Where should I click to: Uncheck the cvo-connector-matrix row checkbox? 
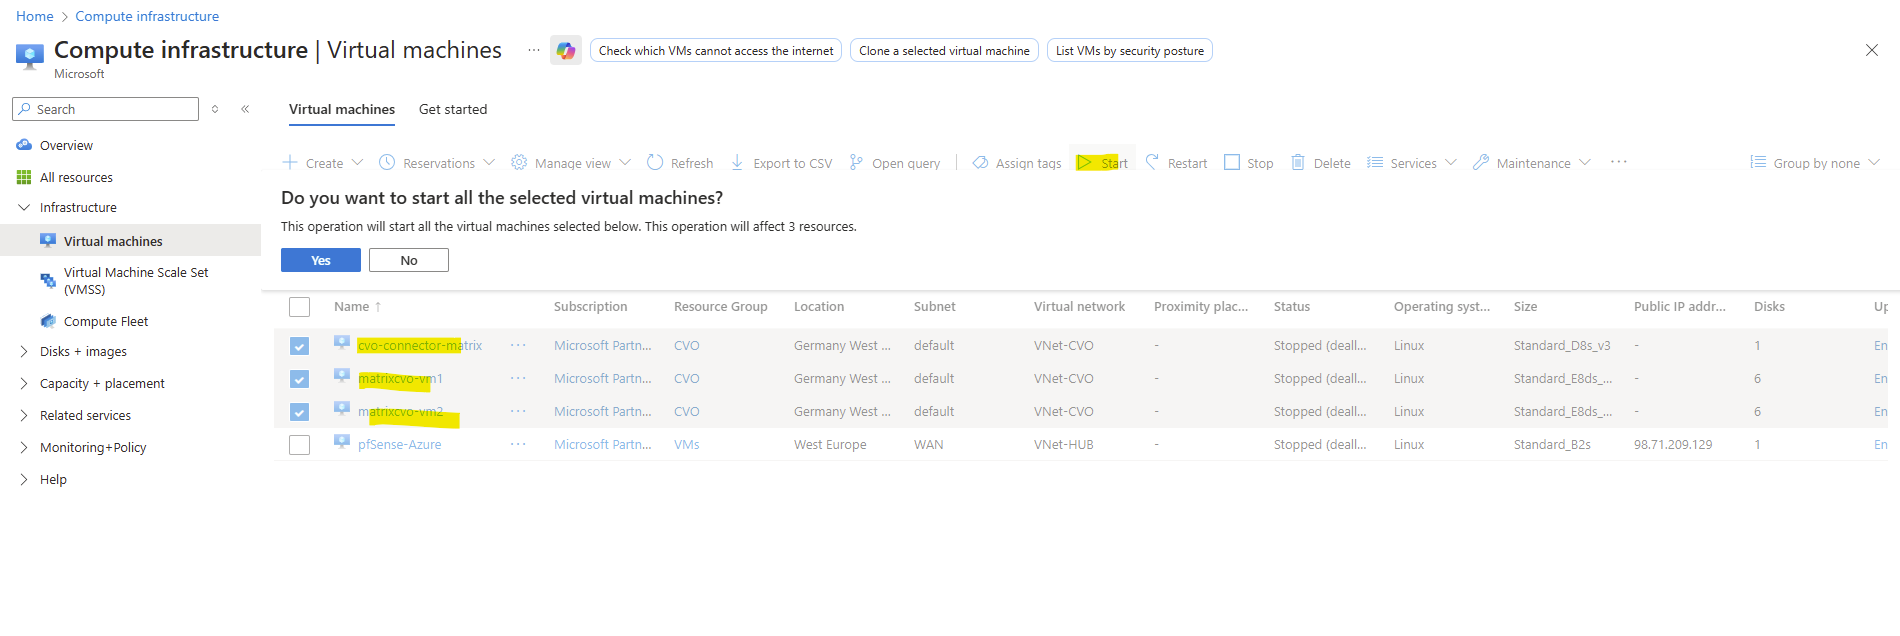[299, 346]
